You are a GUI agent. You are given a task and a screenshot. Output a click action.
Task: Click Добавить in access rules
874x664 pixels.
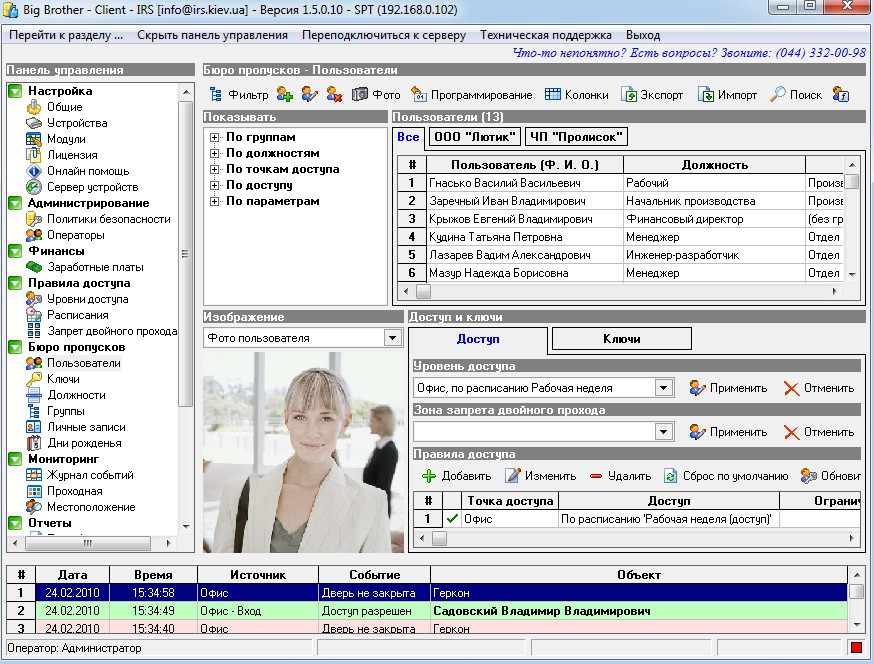point(456,476)
